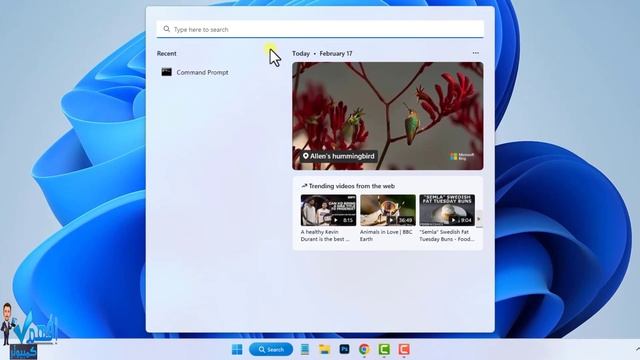Open the three-dots menu beside the Today date
The image size is (640, 360).
click(x=476, y=53)
